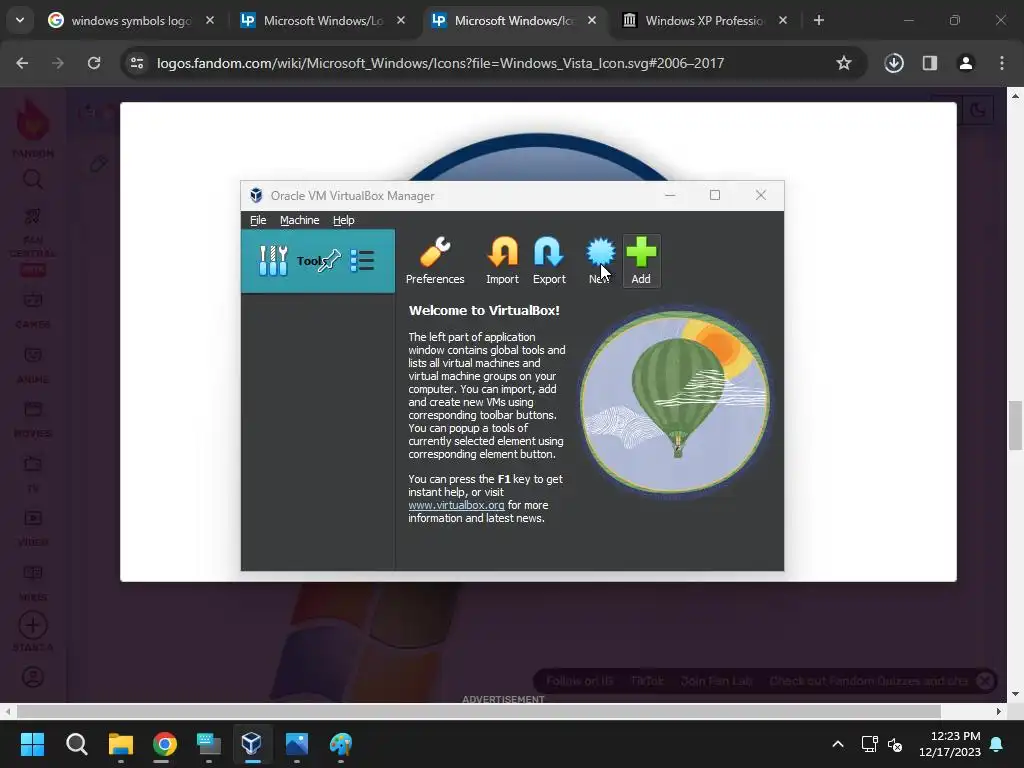
Task: Reload the Chrome page
Action: tap(94, 63)
